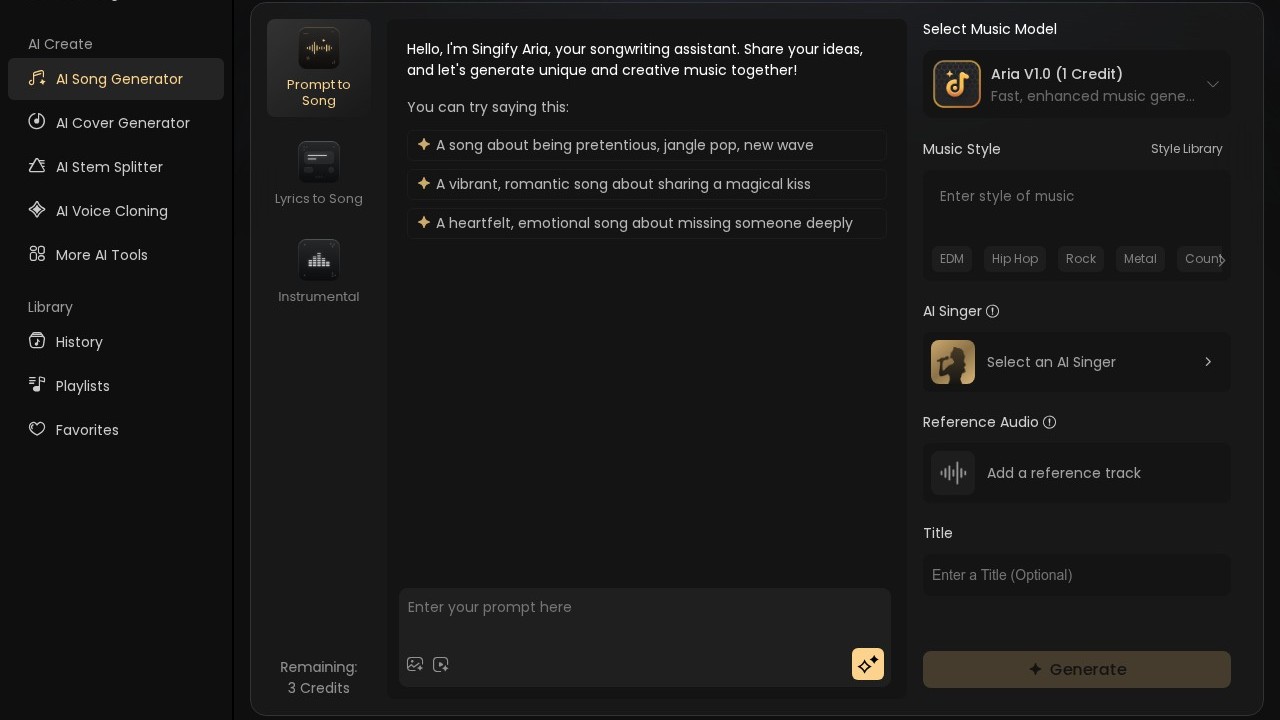Click the image upload icon in prompt box
Screen dimensions: 1280x720
point(415,664)
